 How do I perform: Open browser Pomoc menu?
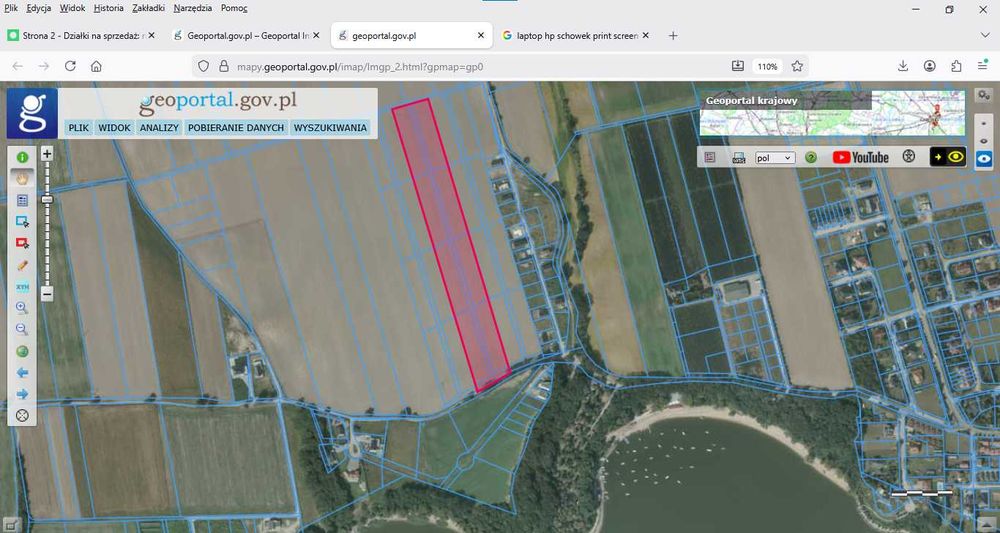click(x=234, y=8)
